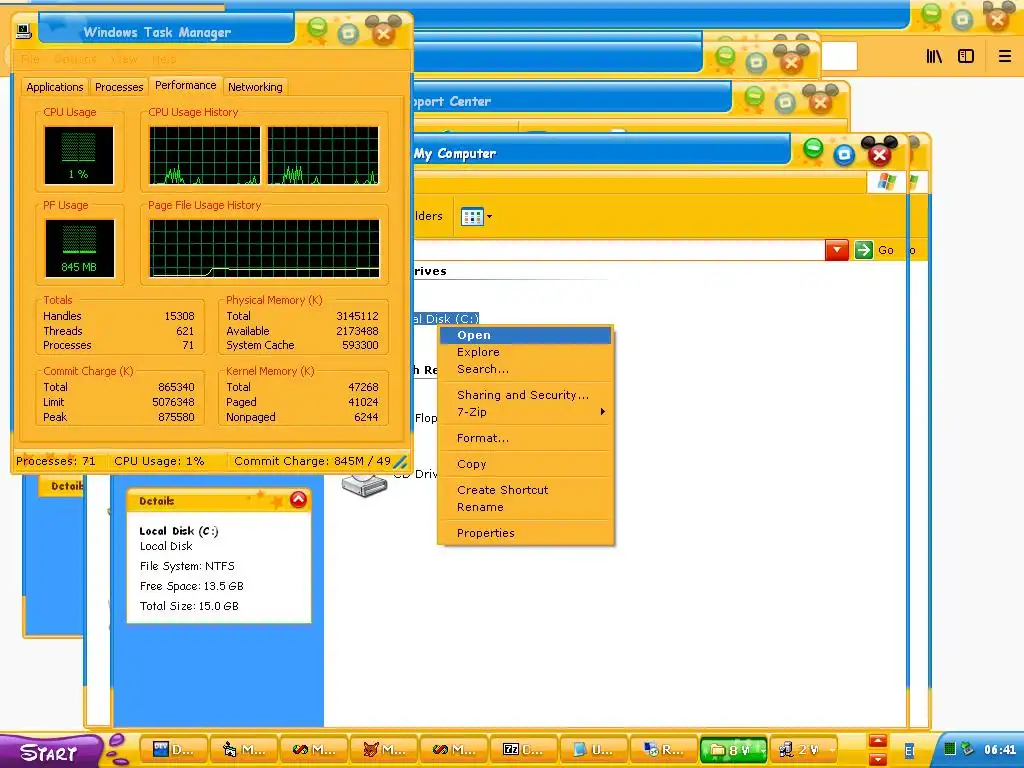Click the Handles value 15308
The height and width of the screenshot is (768, 1024).
tap(179, 316)
